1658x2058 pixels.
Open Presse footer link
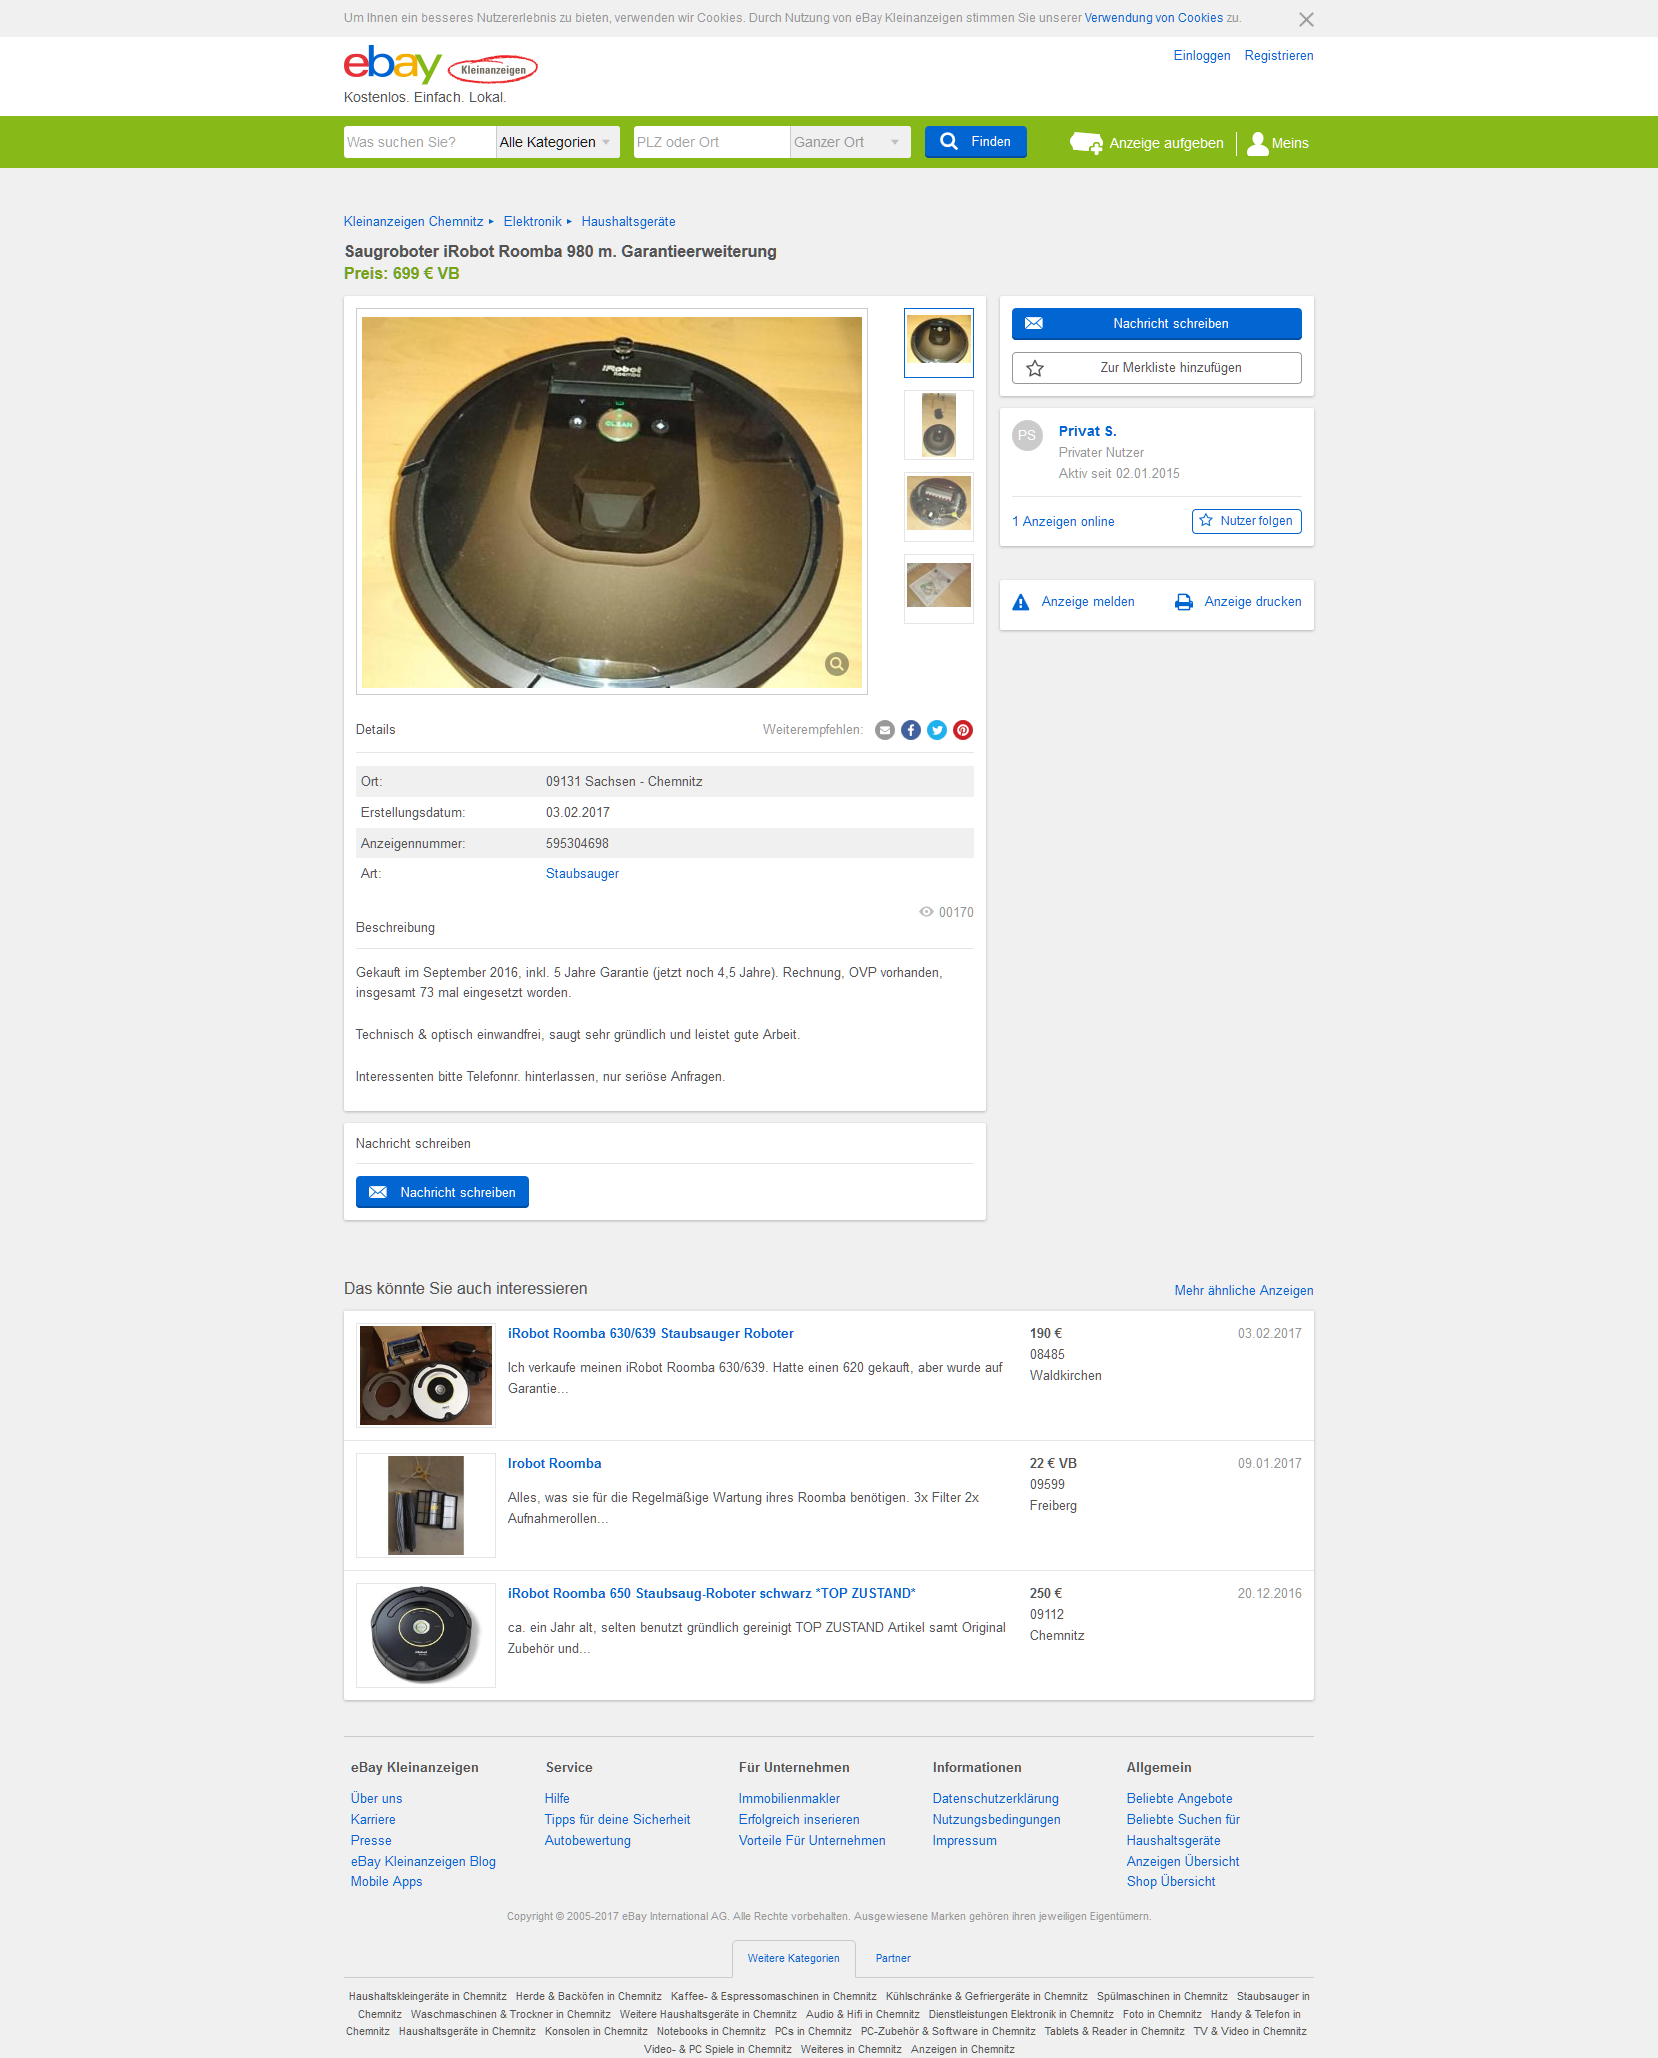coord(371,1841)
